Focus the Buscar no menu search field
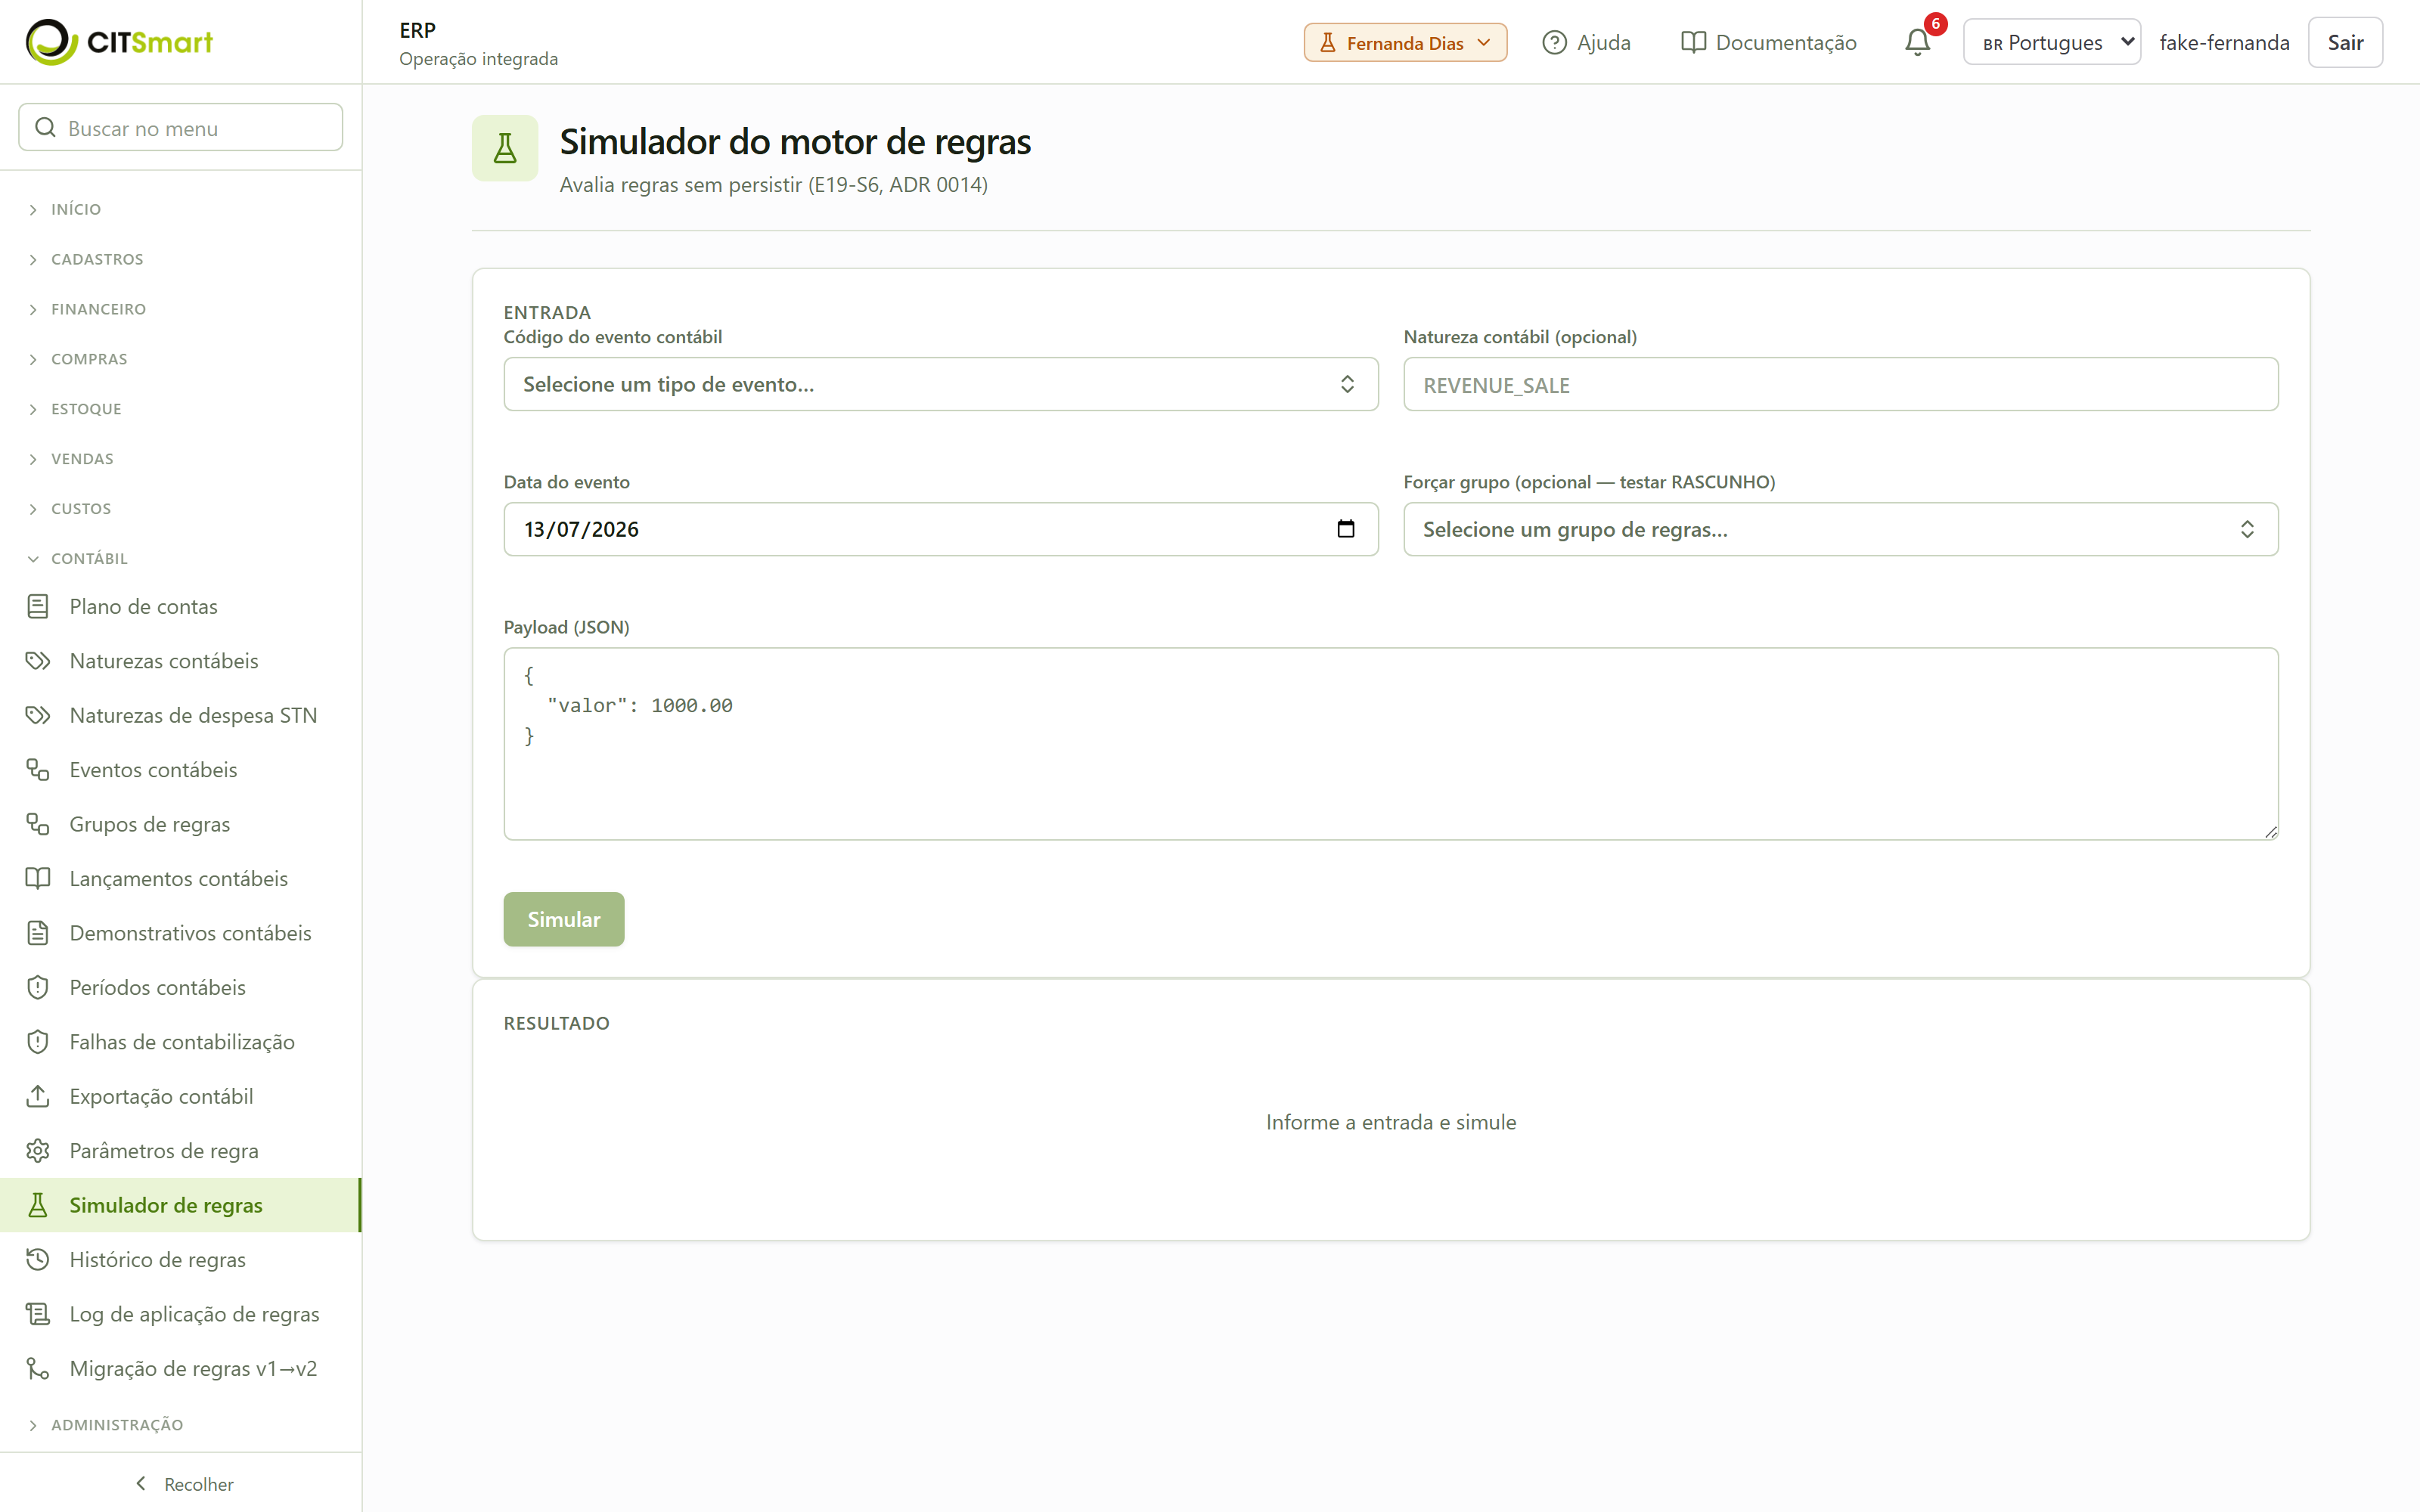The image size is (2420, 1512). tap(181, 128)
